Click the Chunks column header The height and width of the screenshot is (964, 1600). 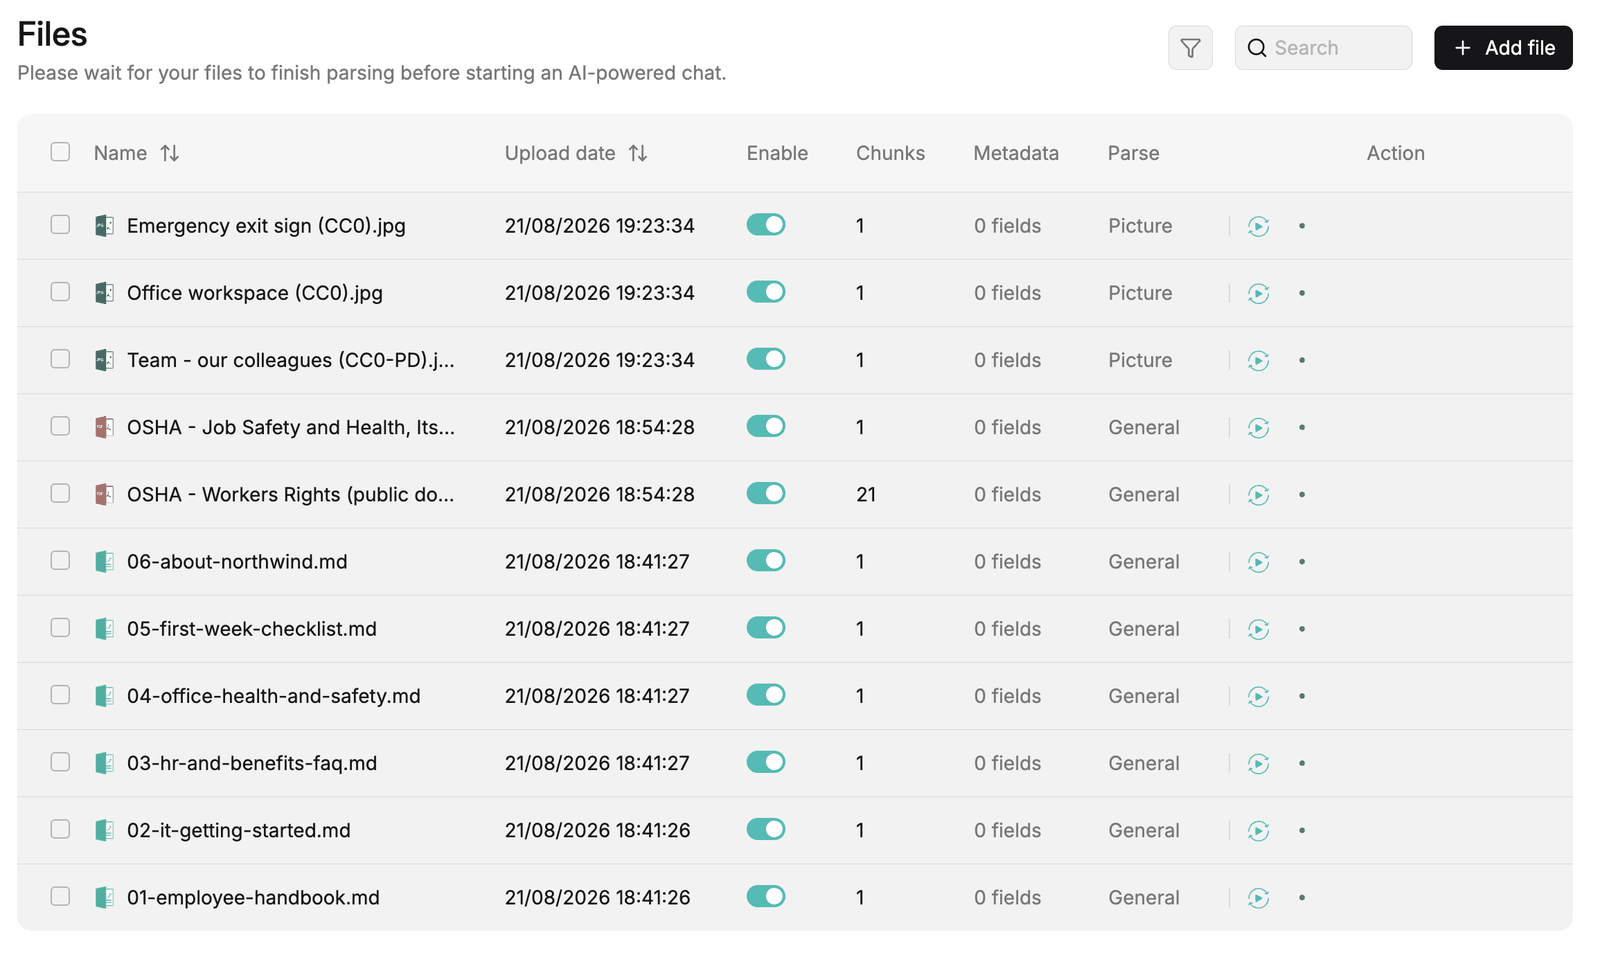(890, 153)
